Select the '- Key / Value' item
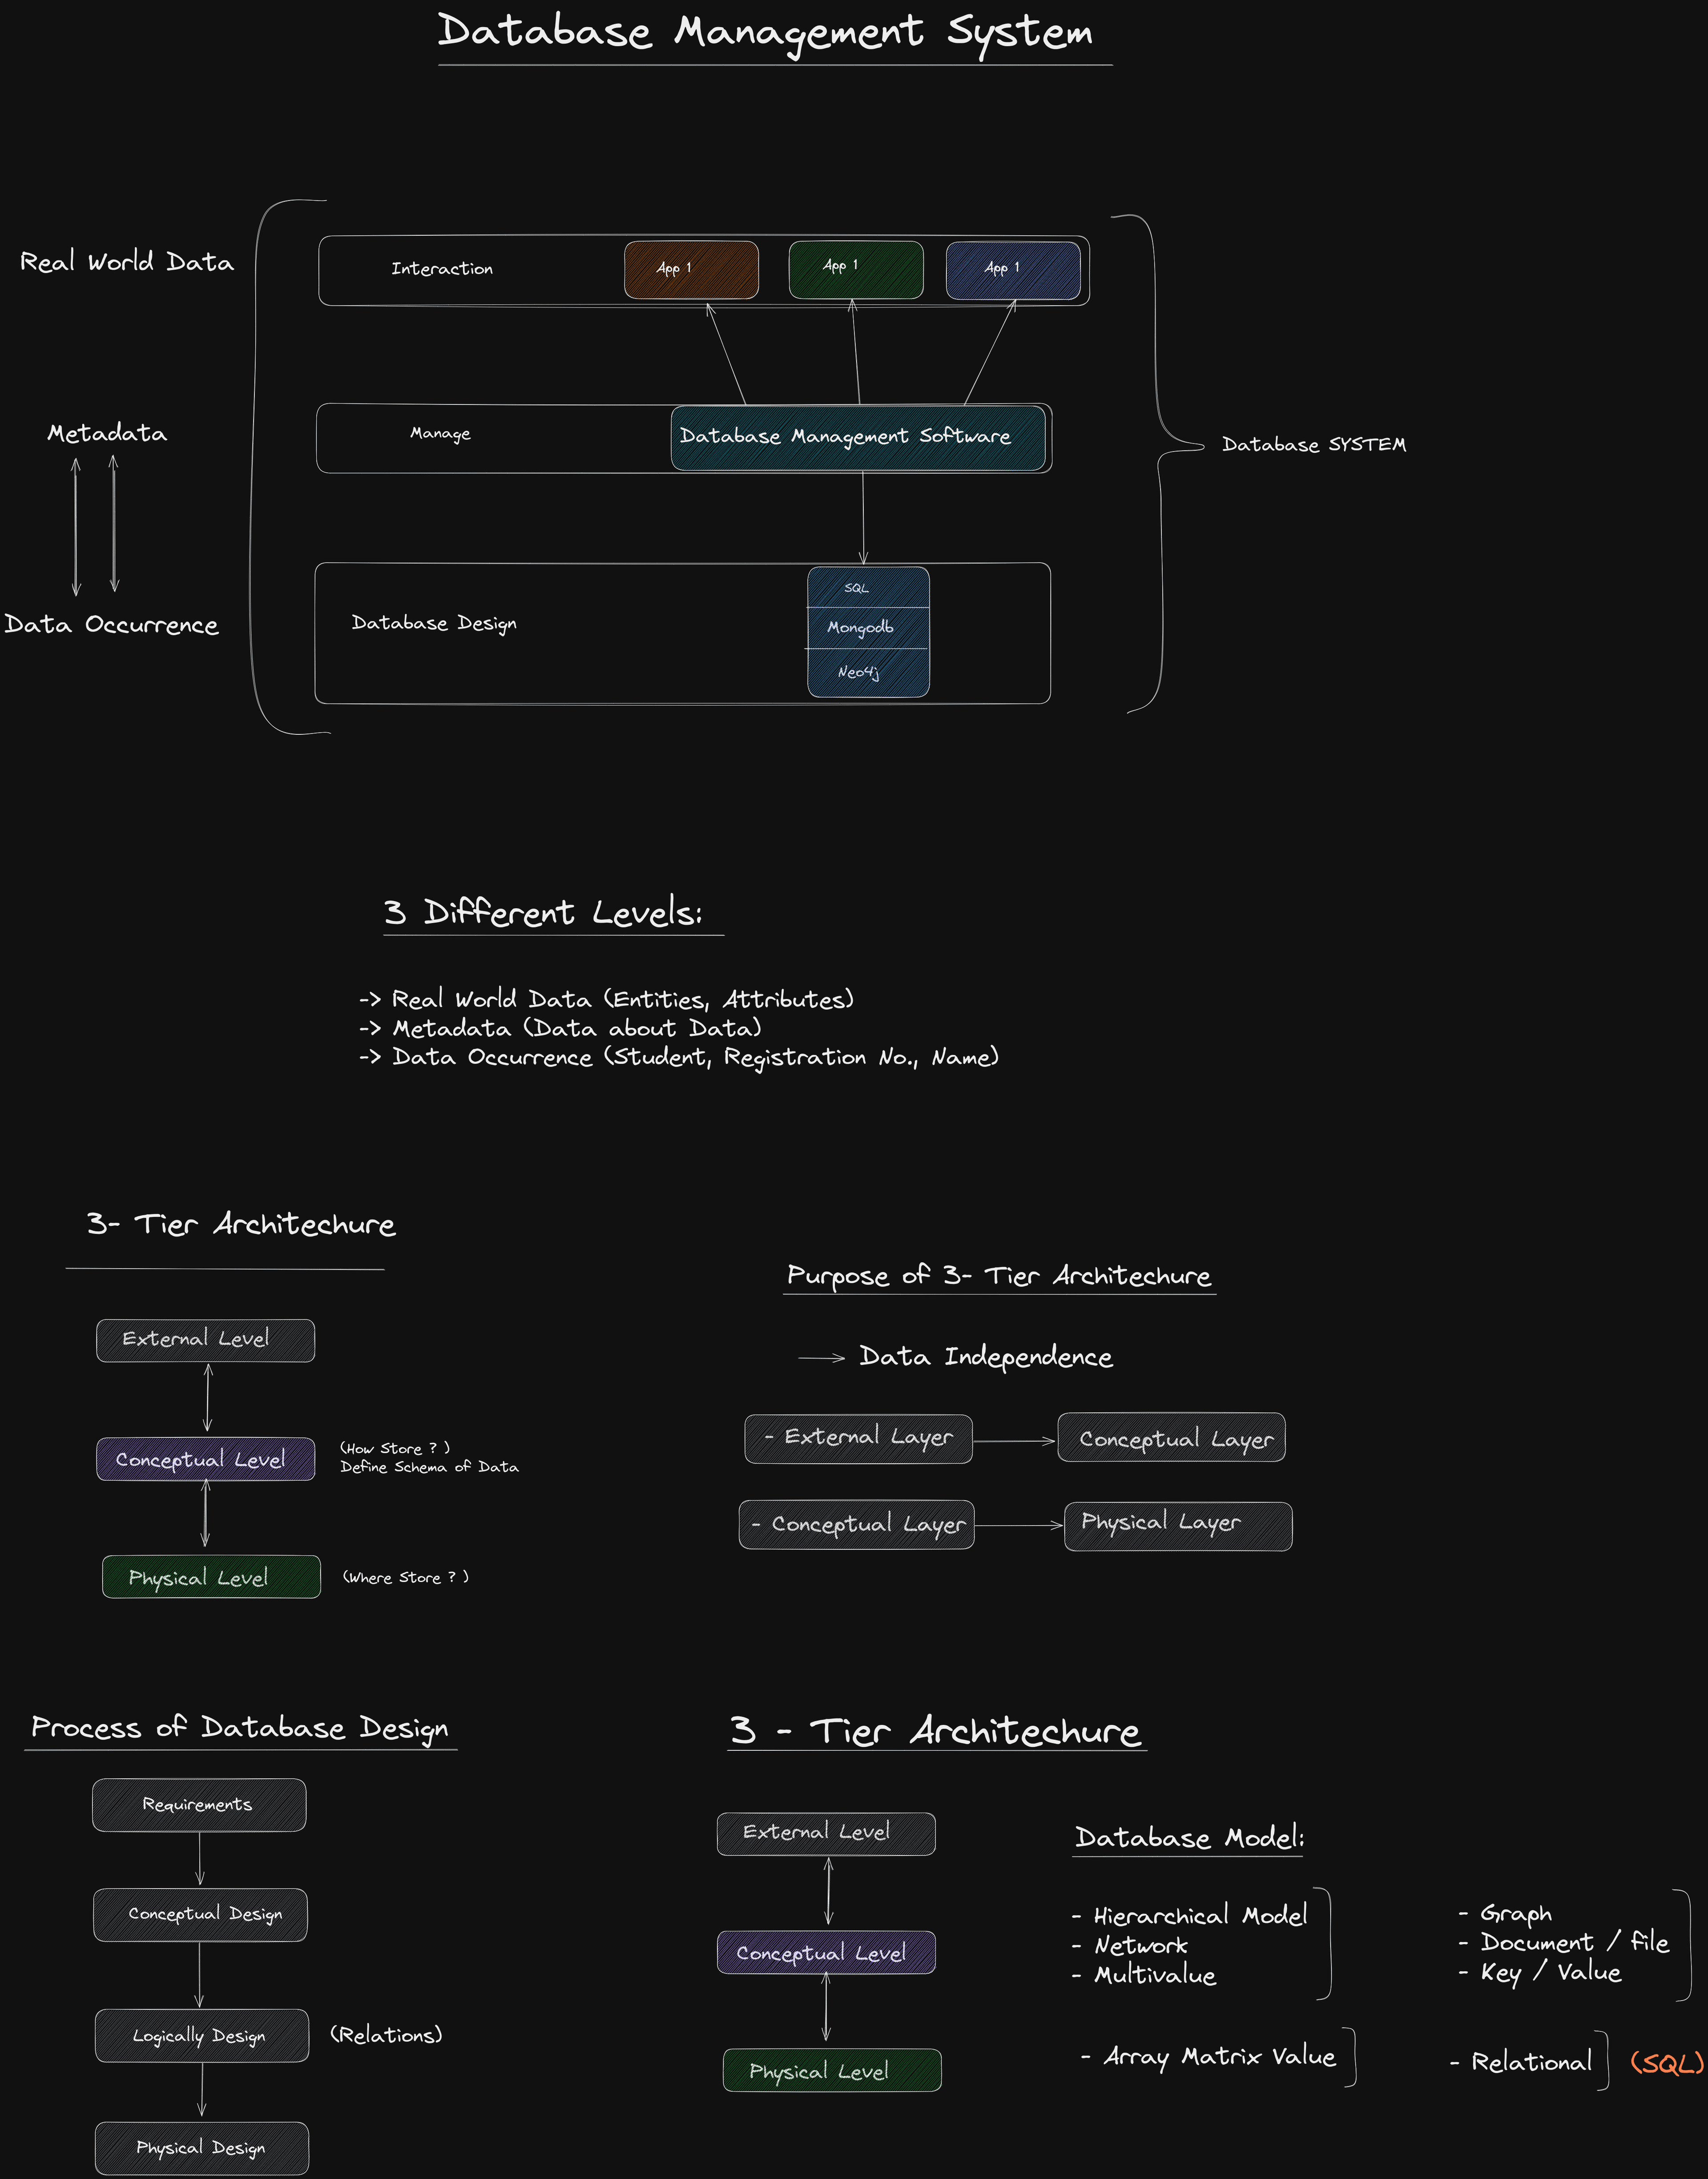1708x2179 pixels. [x=1540, y=1972]
